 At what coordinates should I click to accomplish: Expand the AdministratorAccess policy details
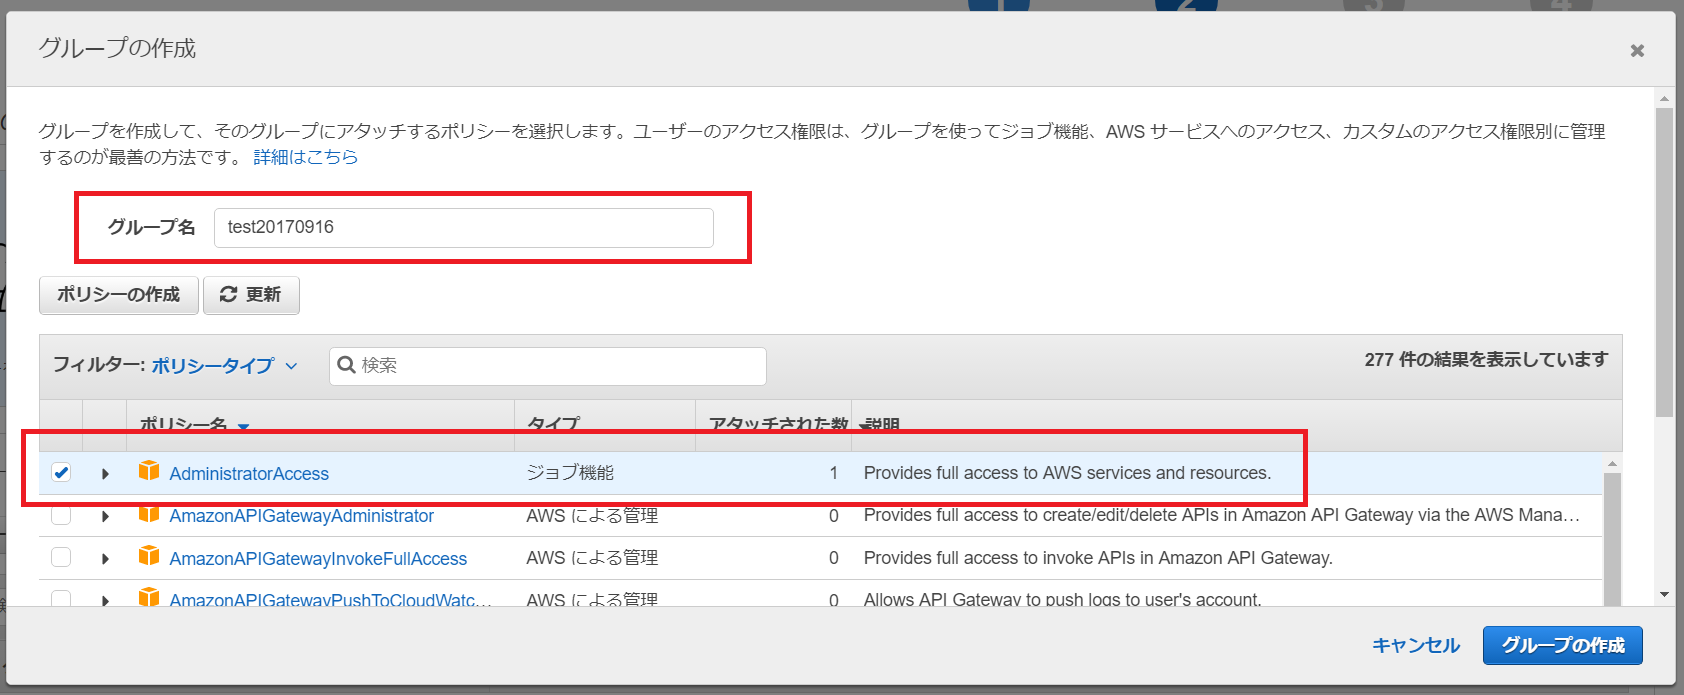105,473
